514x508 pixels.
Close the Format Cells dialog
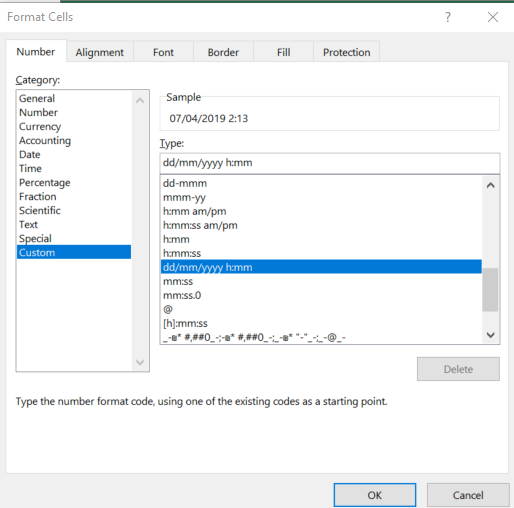(x=493, y=17)
